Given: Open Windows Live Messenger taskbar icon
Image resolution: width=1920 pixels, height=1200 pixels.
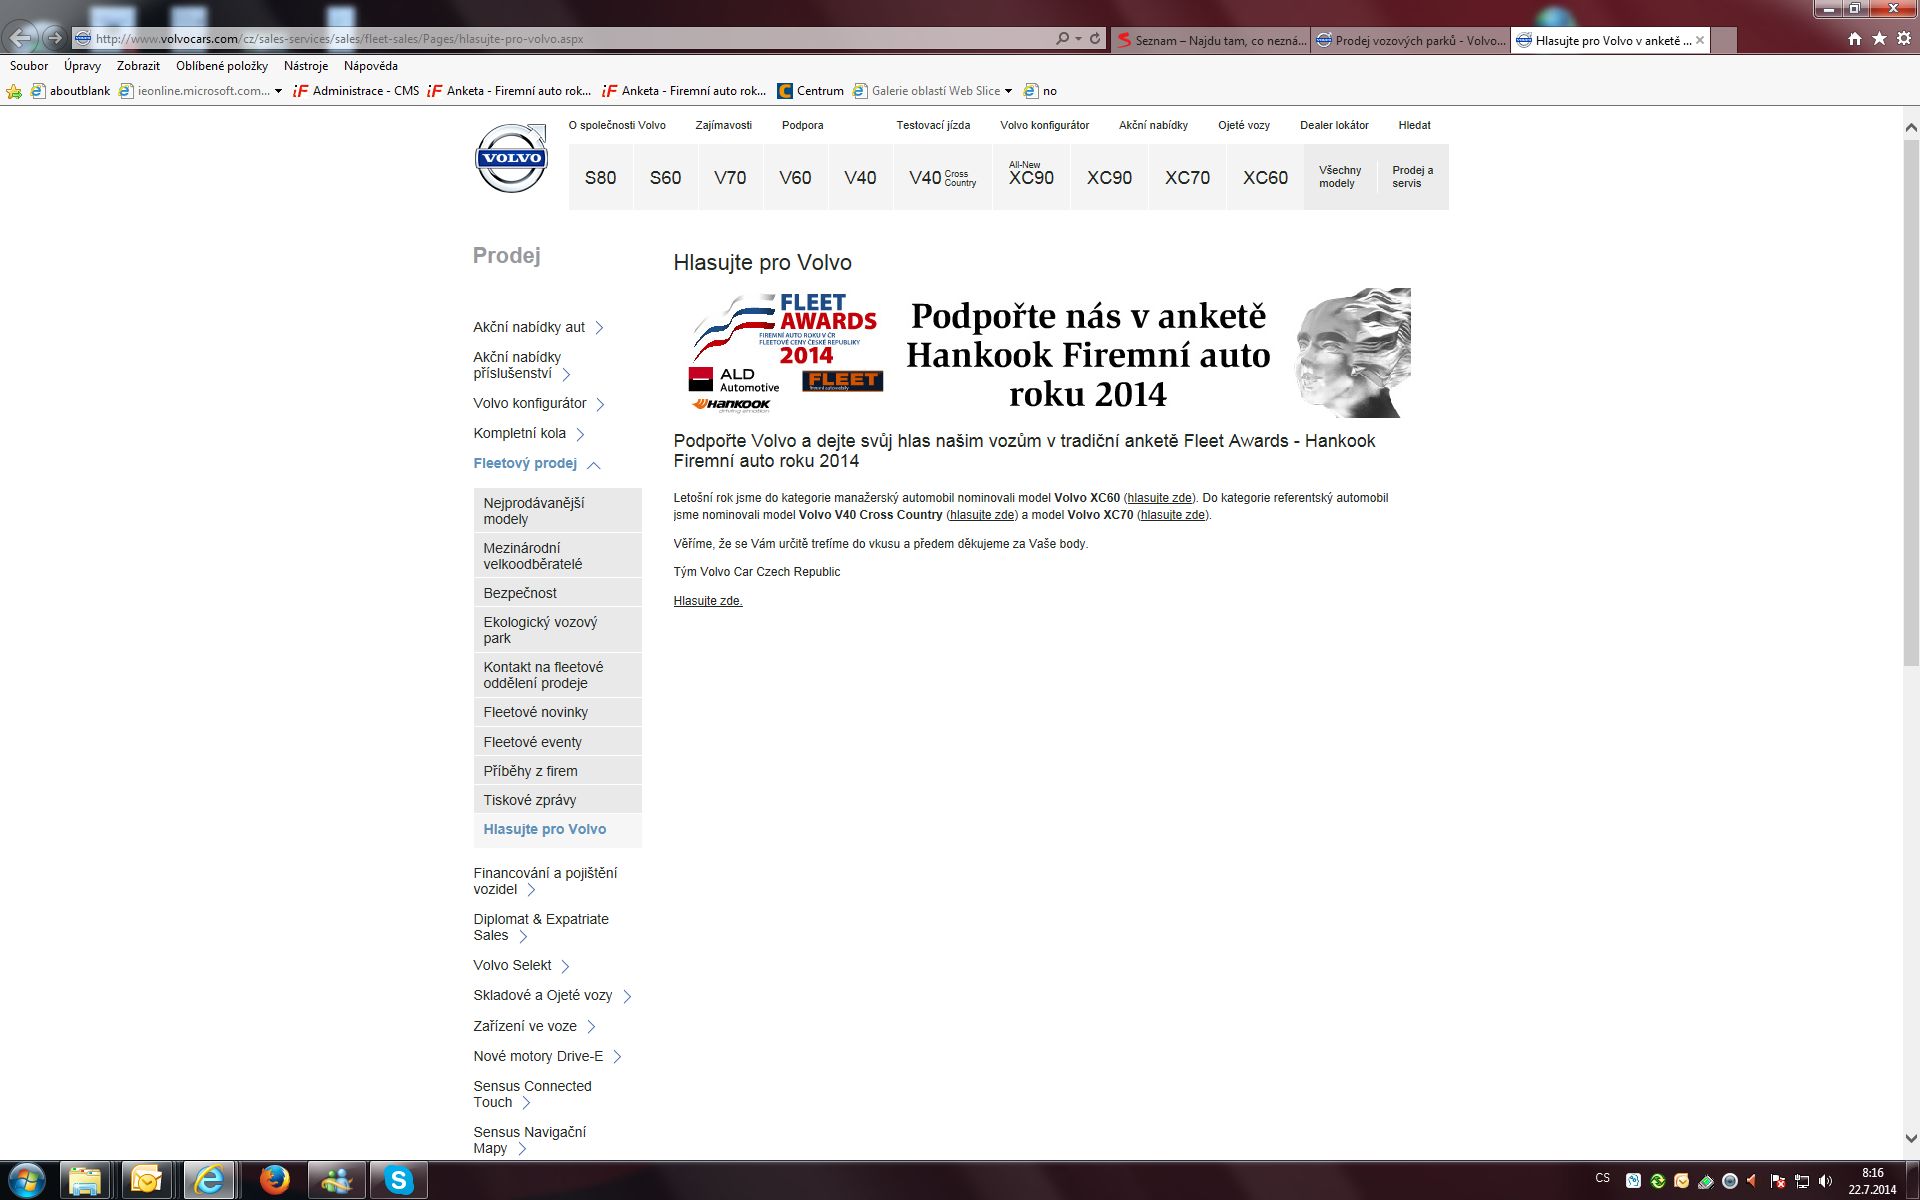Looking at the screenshot, I should tap(336, 1180).
